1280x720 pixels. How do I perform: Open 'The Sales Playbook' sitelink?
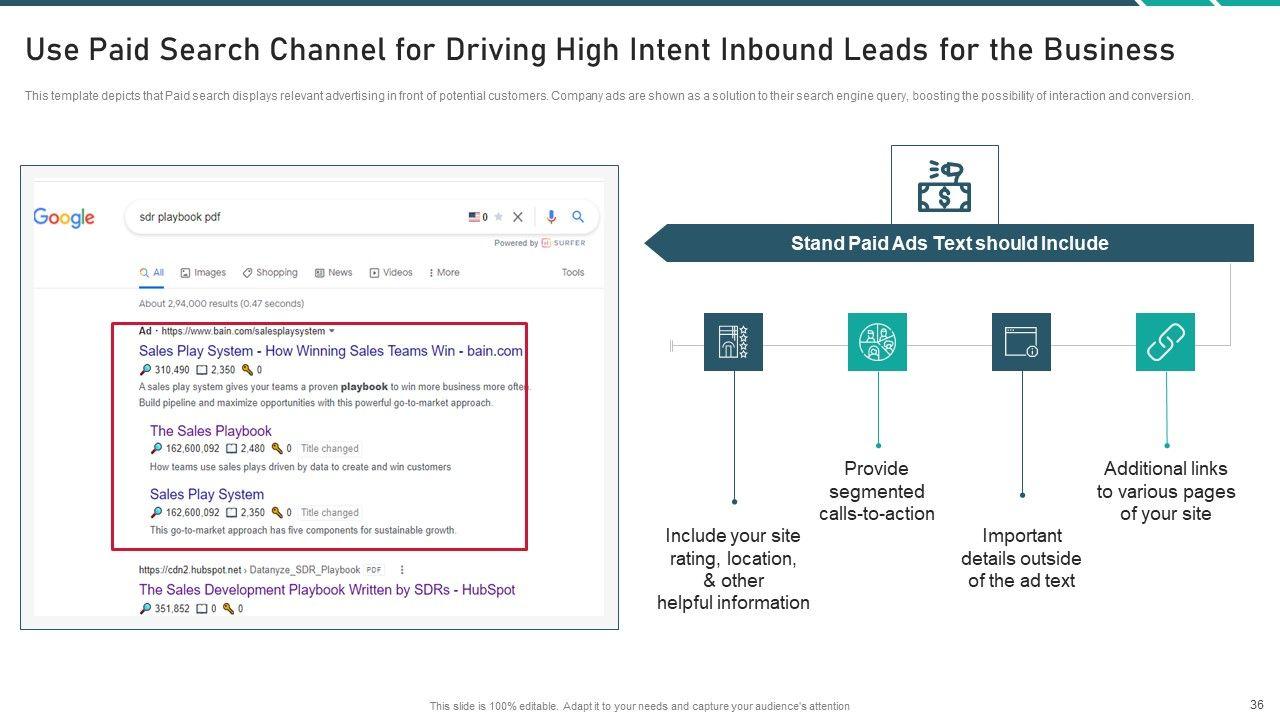point(211,431)
